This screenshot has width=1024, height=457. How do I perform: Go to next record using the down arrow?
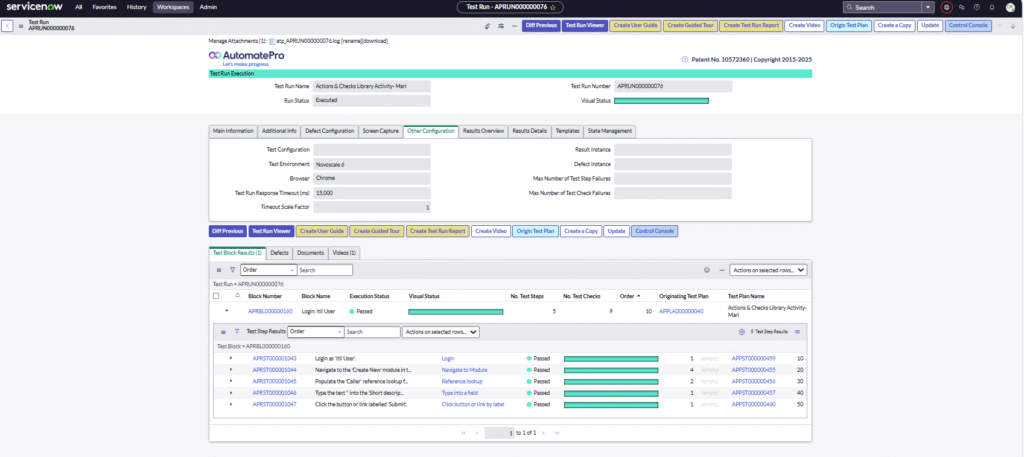pos(1015,25)
